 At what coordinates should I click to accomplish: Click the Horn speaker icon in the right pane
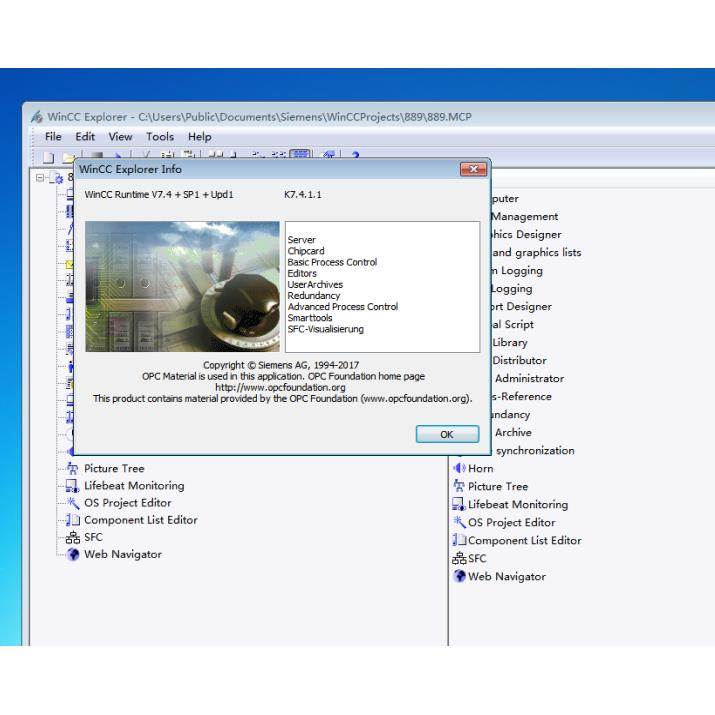click(459, 468)
